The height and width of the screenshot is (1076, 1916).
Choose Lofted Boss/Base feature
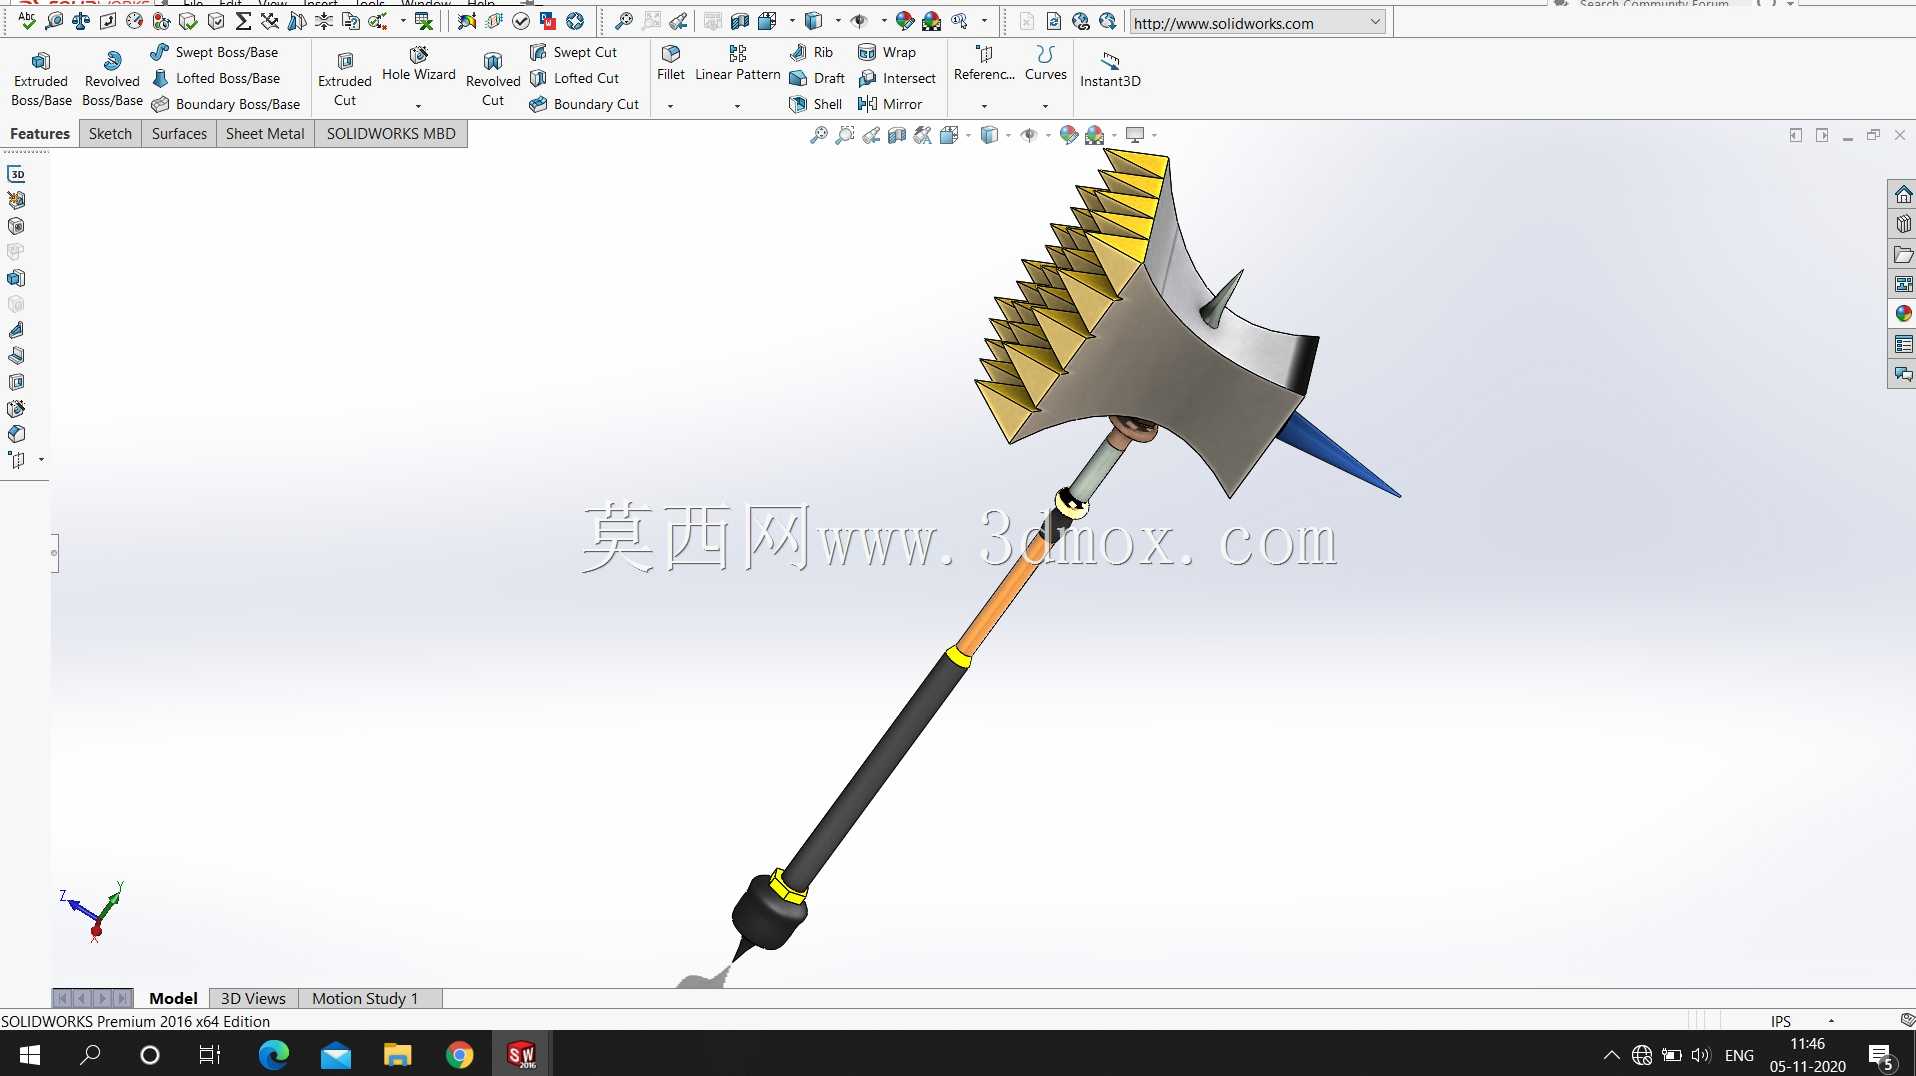click(216, 78)
